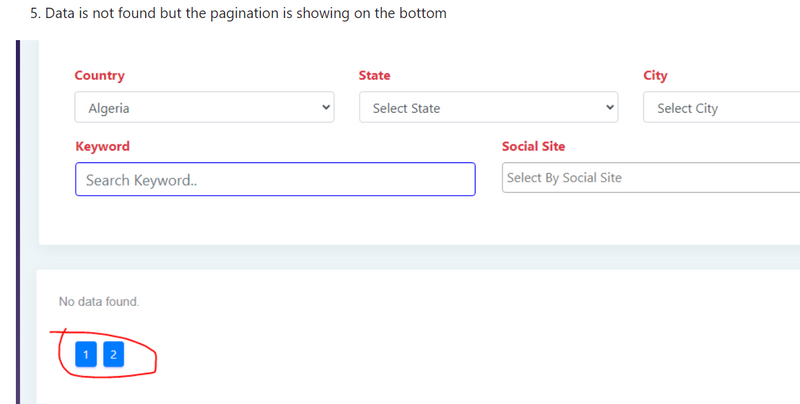Click the heading about pagination showing

coord(238,14)
